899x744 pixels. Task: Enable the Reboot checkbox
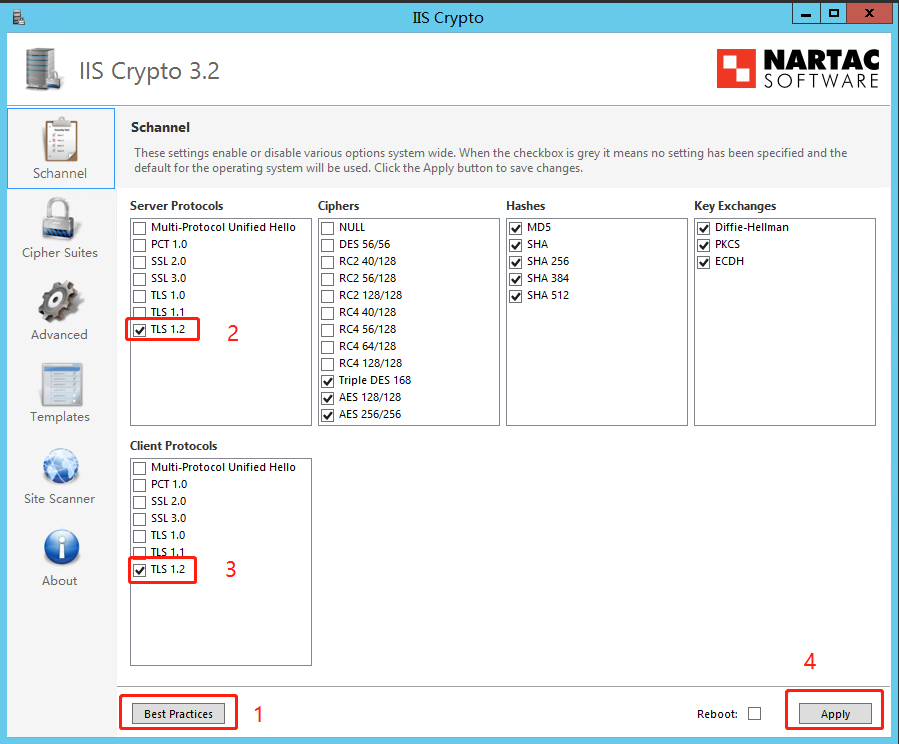point(754,713)
